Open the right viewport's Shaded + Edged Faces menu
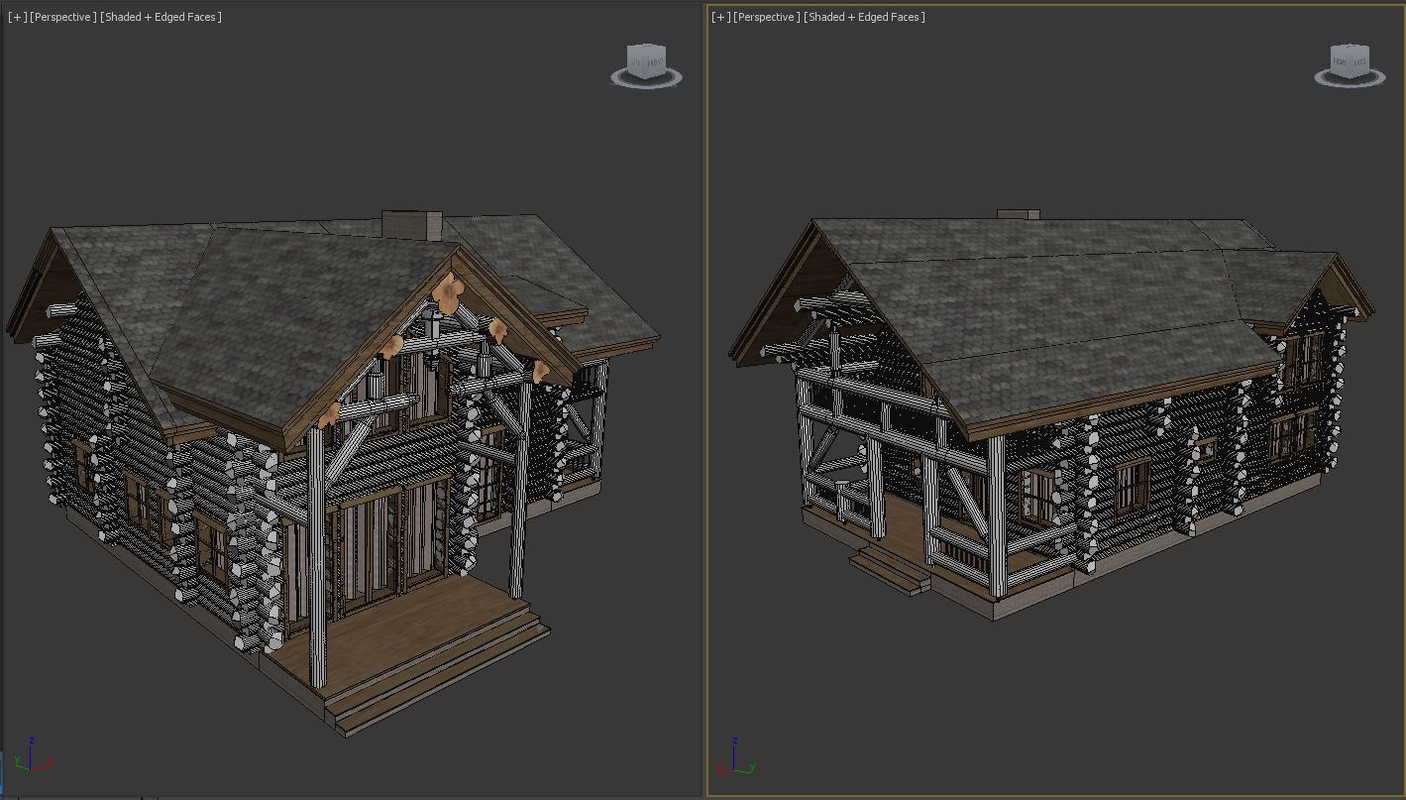The image size is (1406, 800). tap(863, 16)
